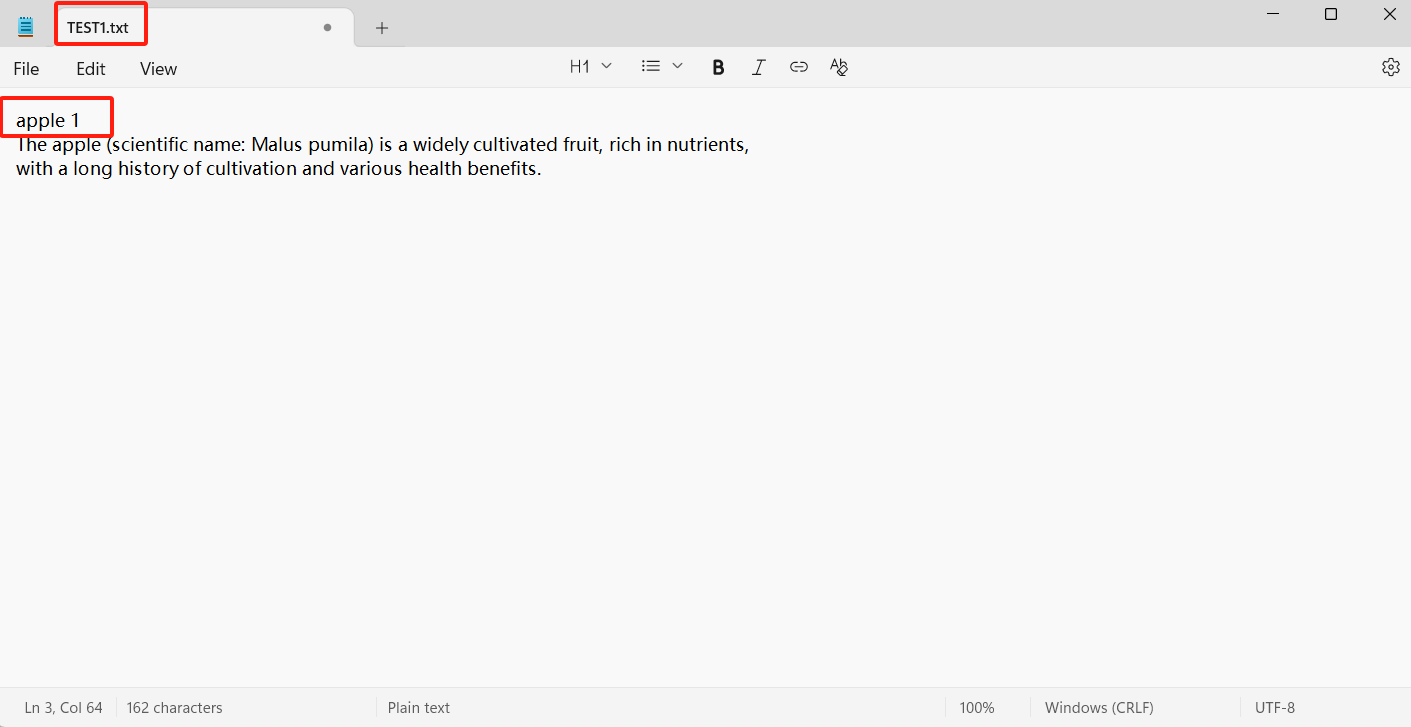Click Windows (CRLF) line ending indicator
This screenshot has width=1411, height=727.
[x=1099, y=707]
